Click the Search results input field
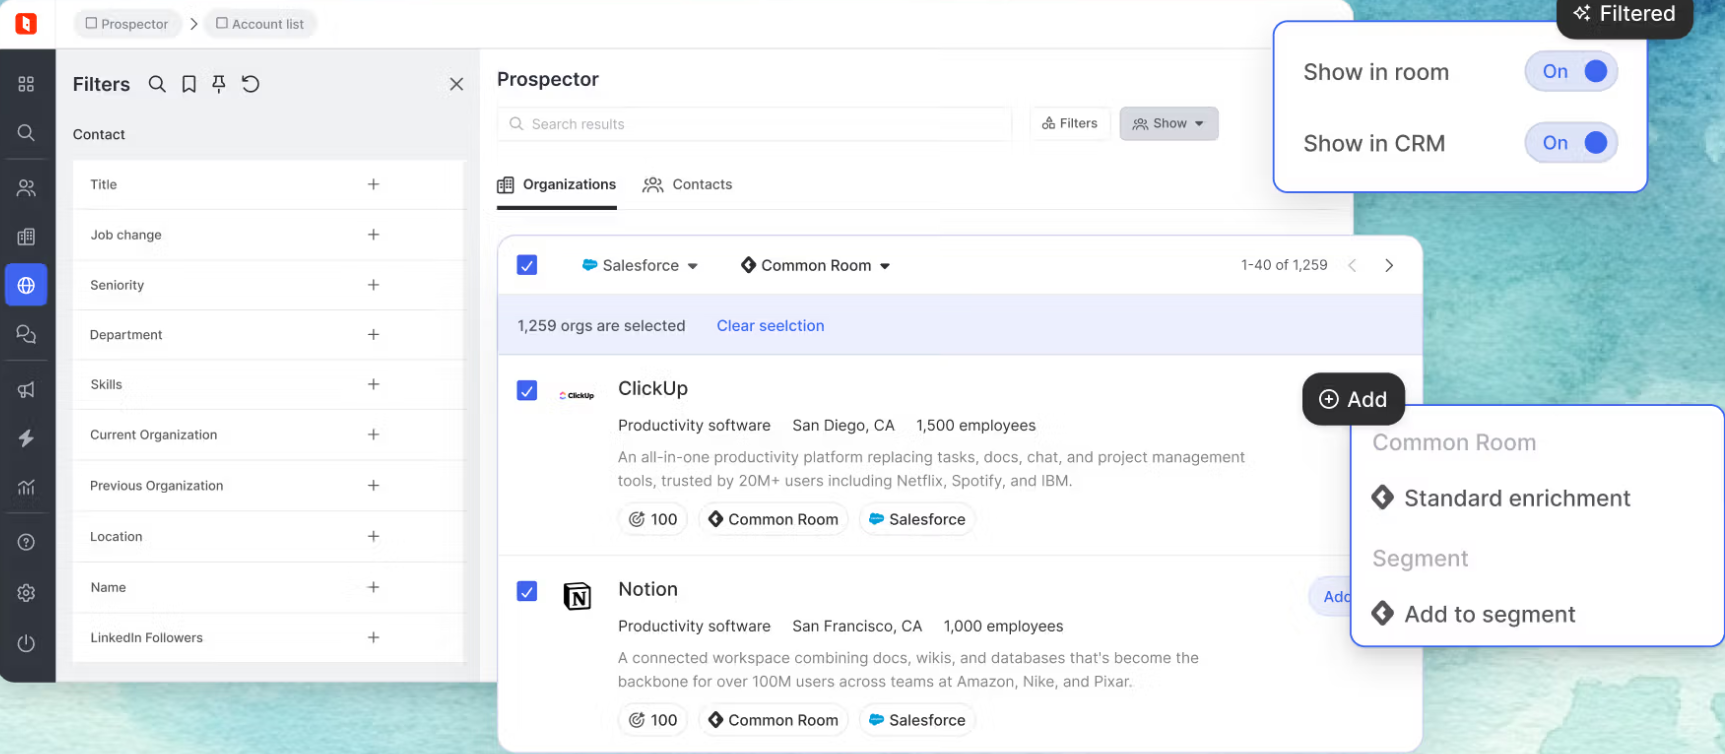 (x=754, y=124)
